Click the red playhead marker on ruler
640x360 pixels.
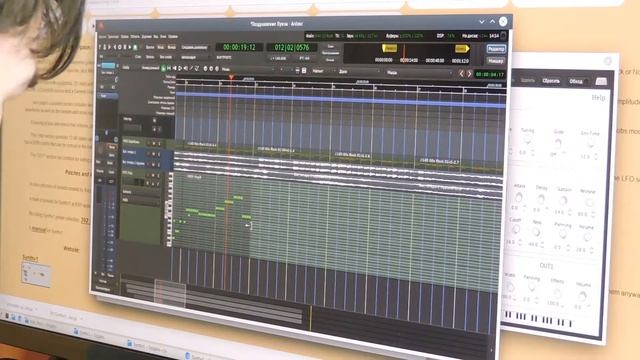[231, 77]
